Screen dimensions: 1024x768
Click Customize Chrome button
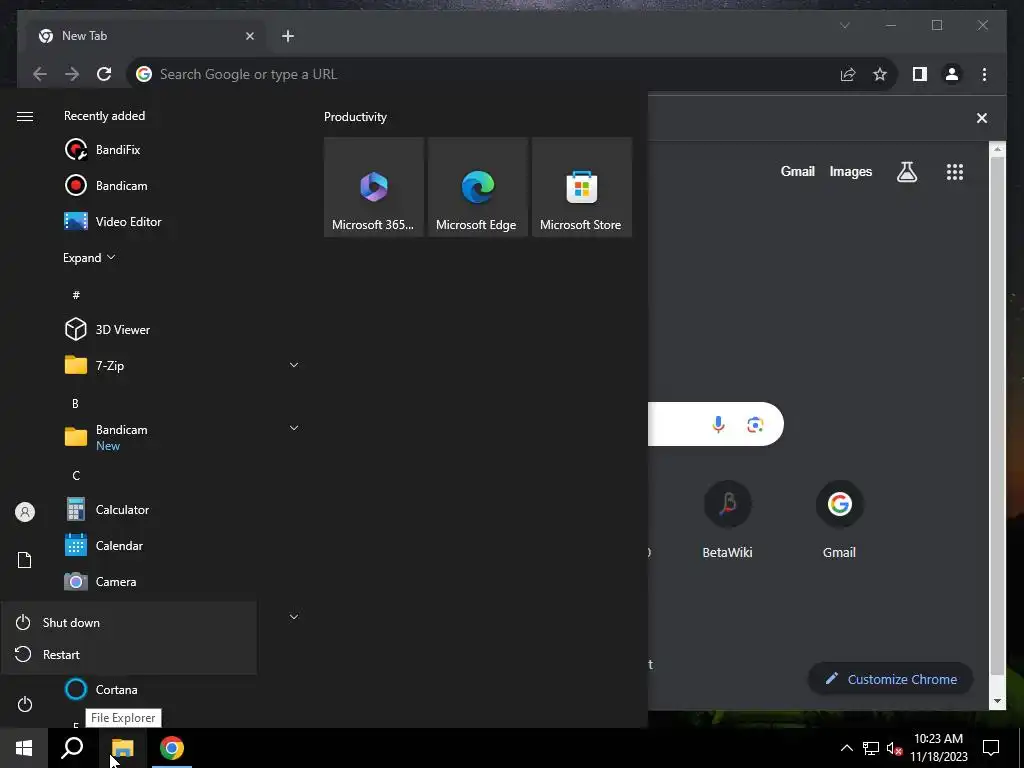pyautogui.click(x=891, y=679)
